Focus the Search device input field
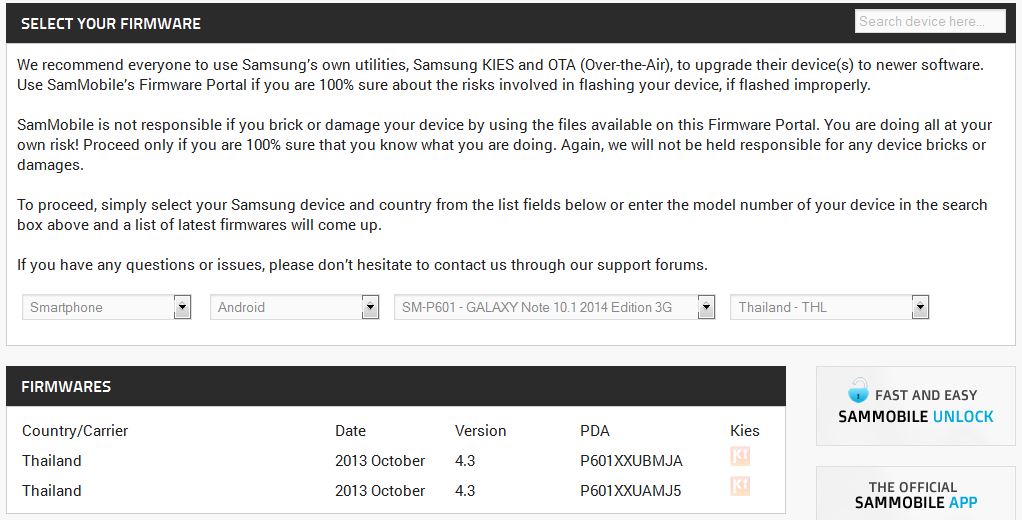 (930, 21)
